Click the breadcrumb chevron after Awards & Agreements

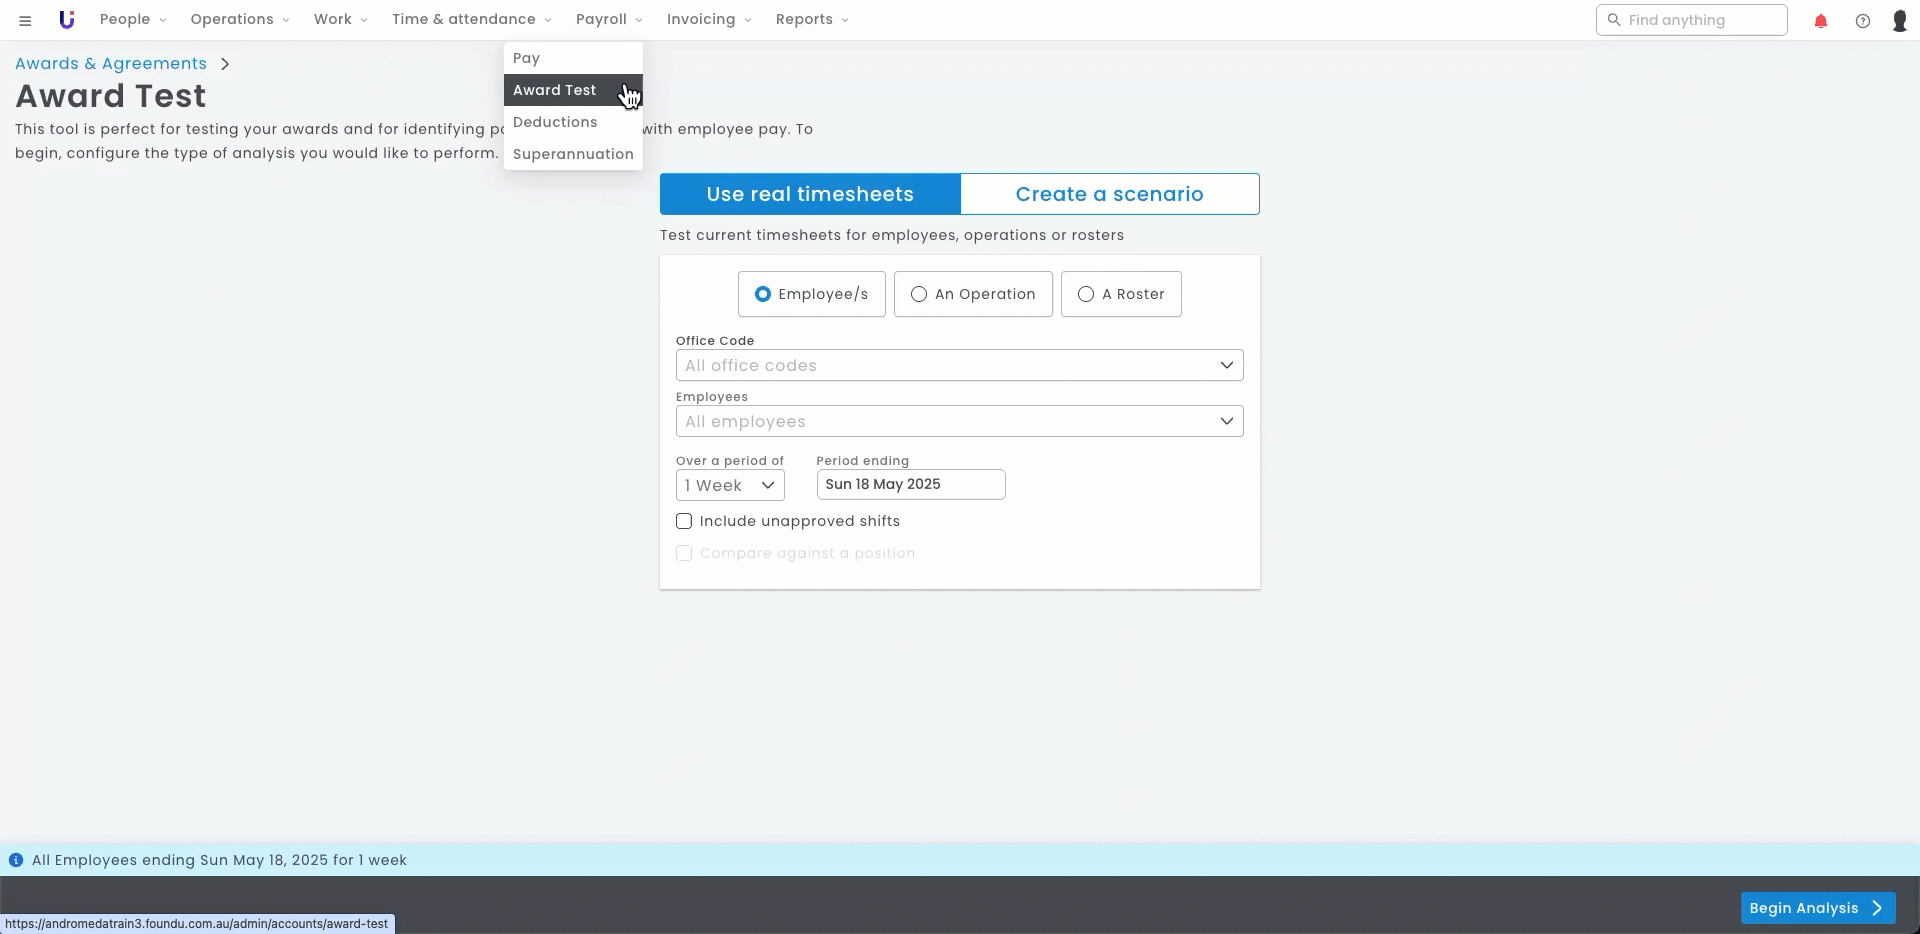225,64
